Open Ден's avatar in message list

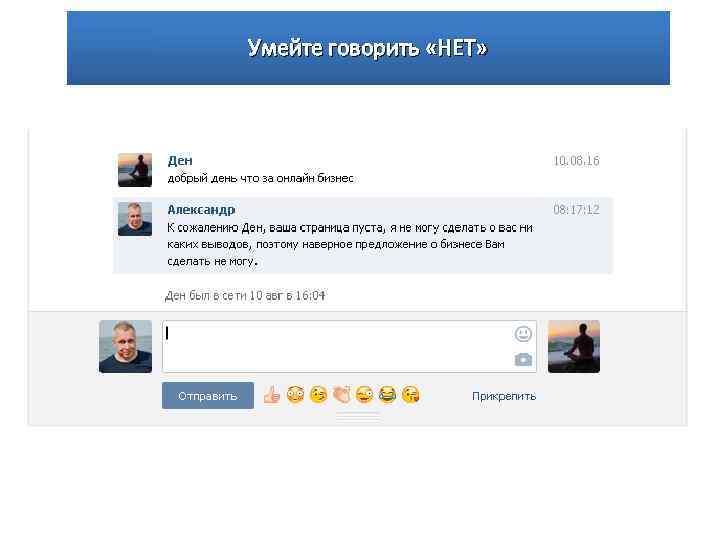pyautogui.click(x=135, y=170)
